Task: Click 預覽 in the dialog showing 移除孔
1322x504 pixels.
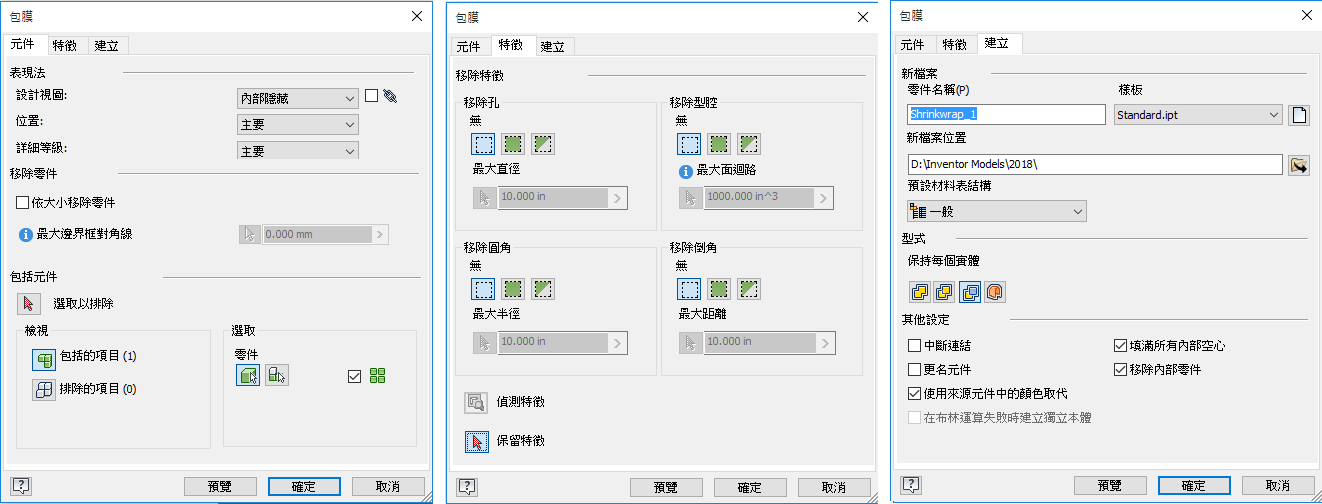Action: tap(665, 487)
